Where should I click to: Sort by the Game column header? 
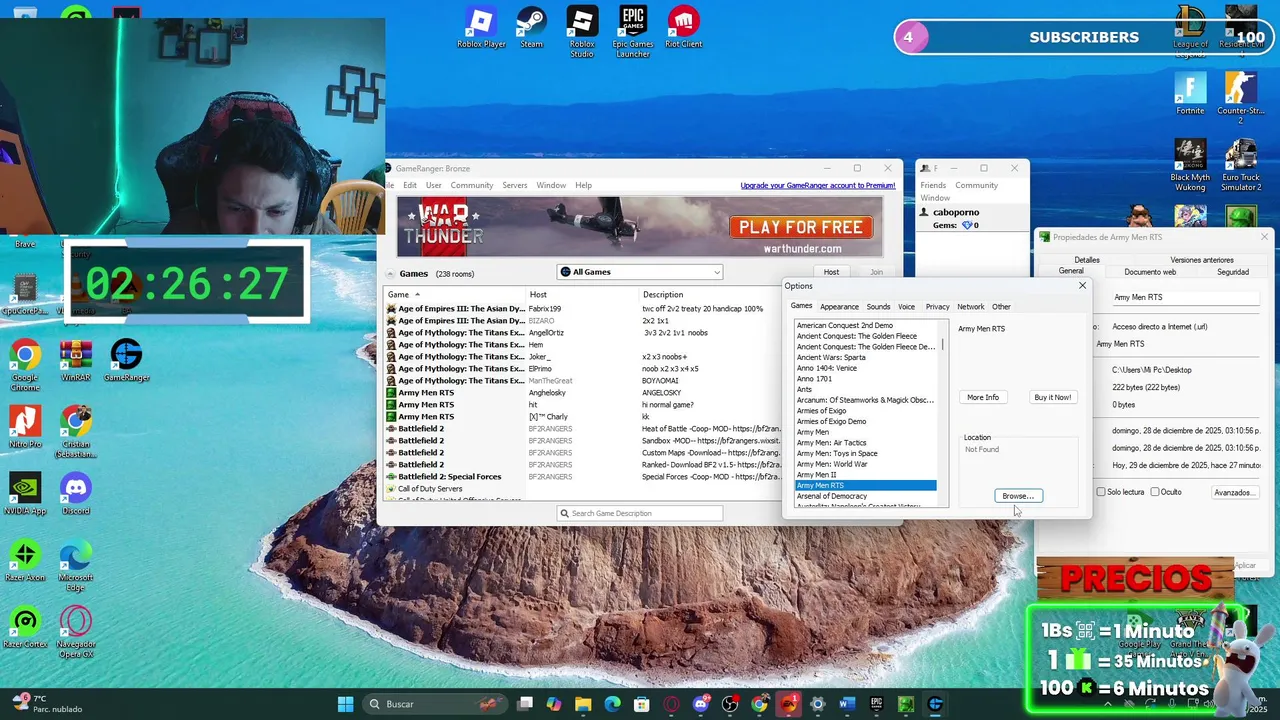[455, 295]
